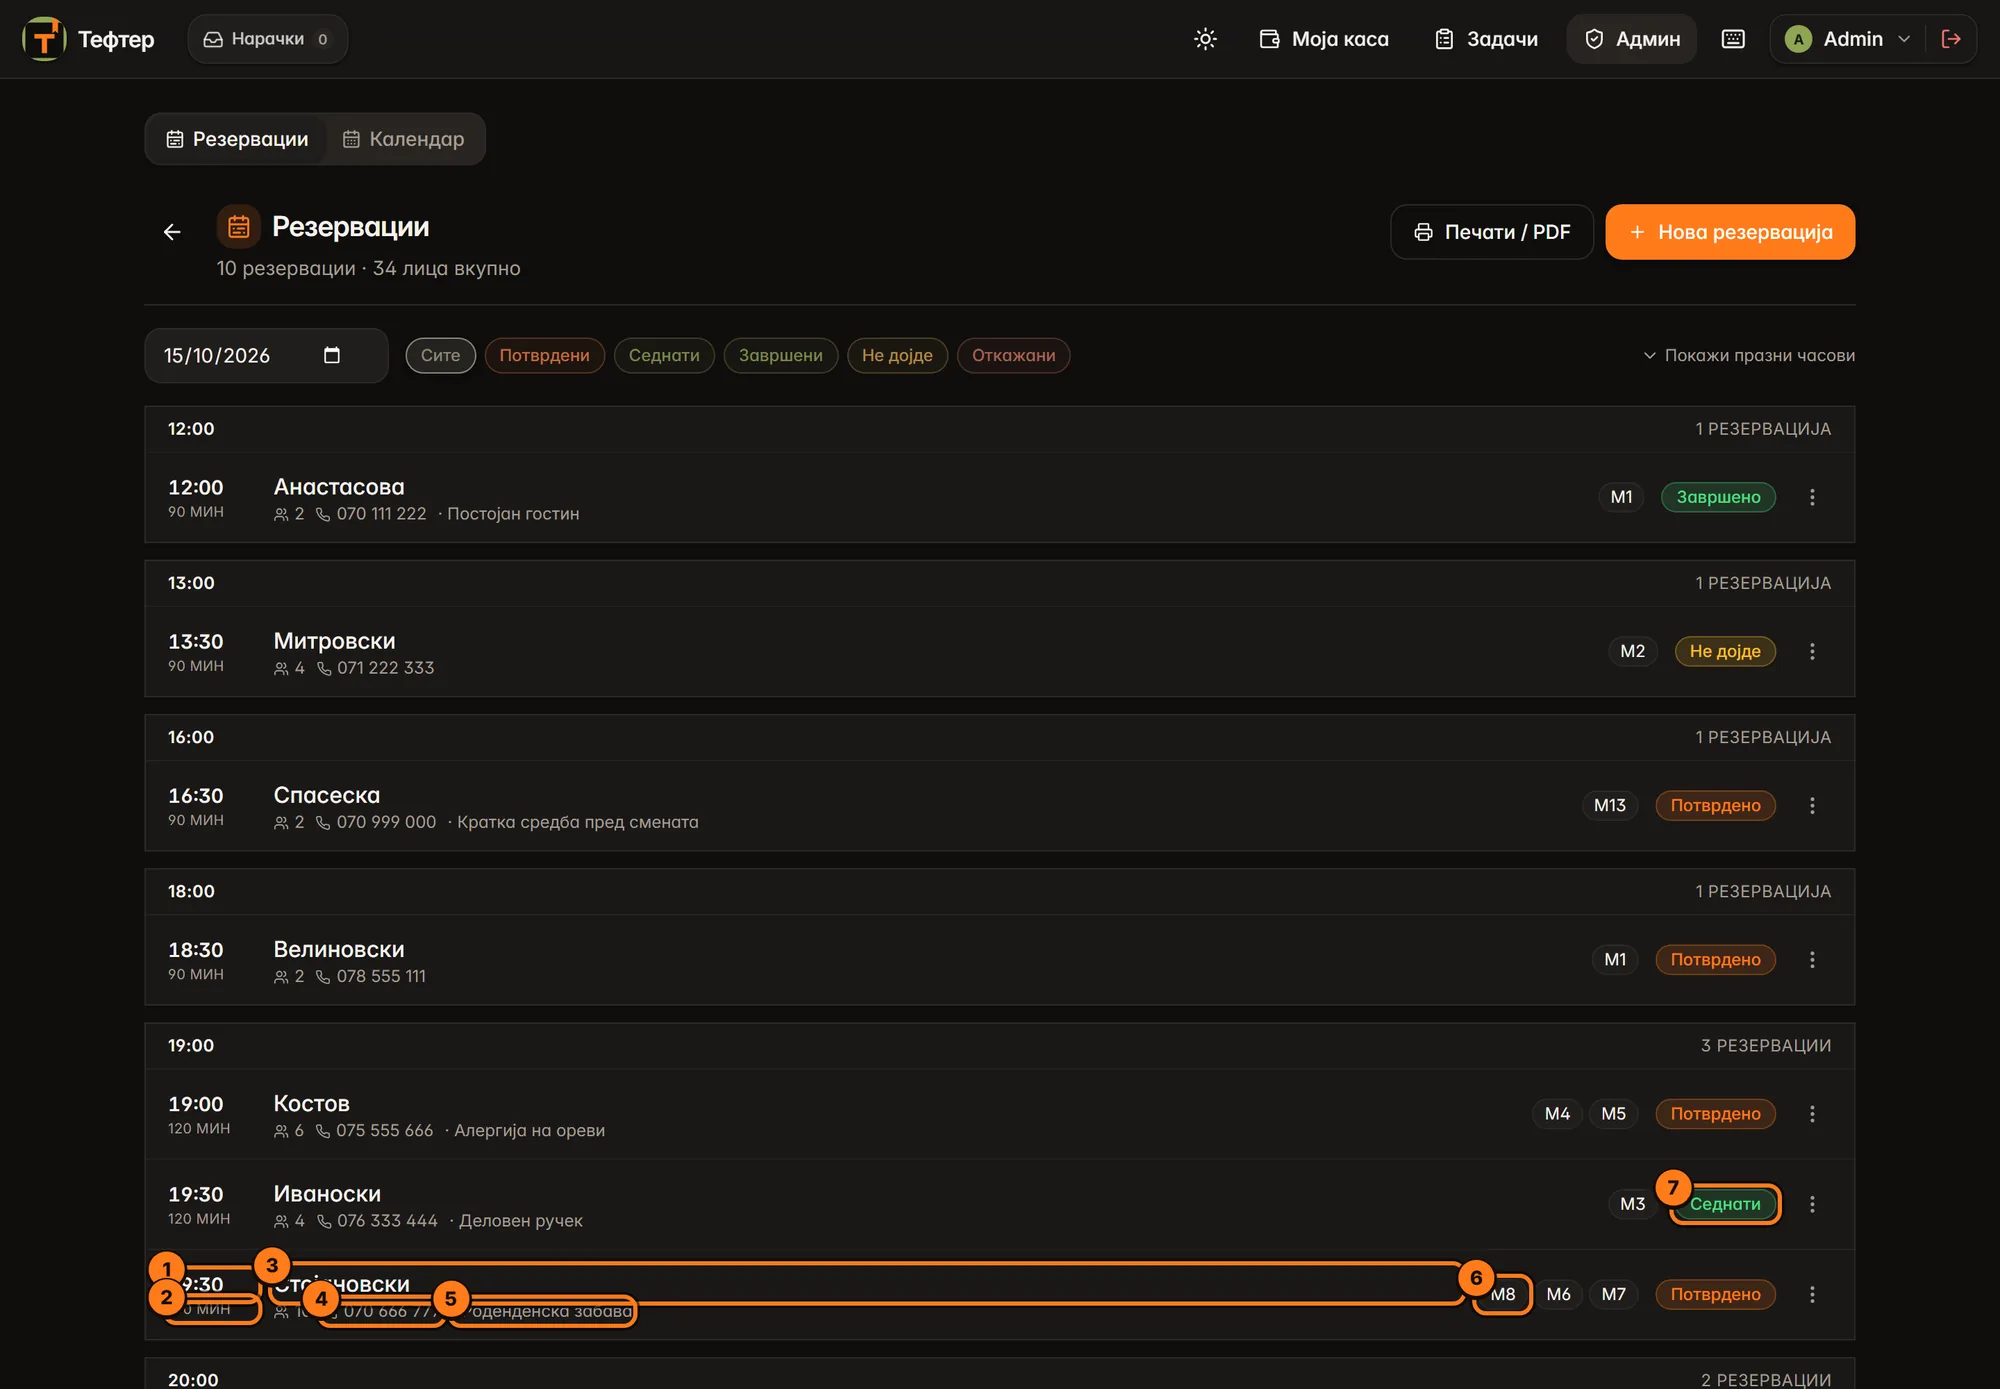Filter by Потврдени status
The height and width of the screenshot is (1389, 2000).
pos(544,355)
